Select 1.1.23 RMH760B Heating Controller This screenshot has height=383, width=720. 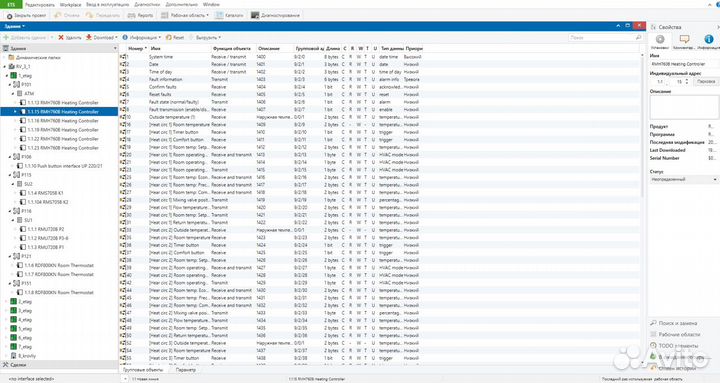(x=63, y=148)
